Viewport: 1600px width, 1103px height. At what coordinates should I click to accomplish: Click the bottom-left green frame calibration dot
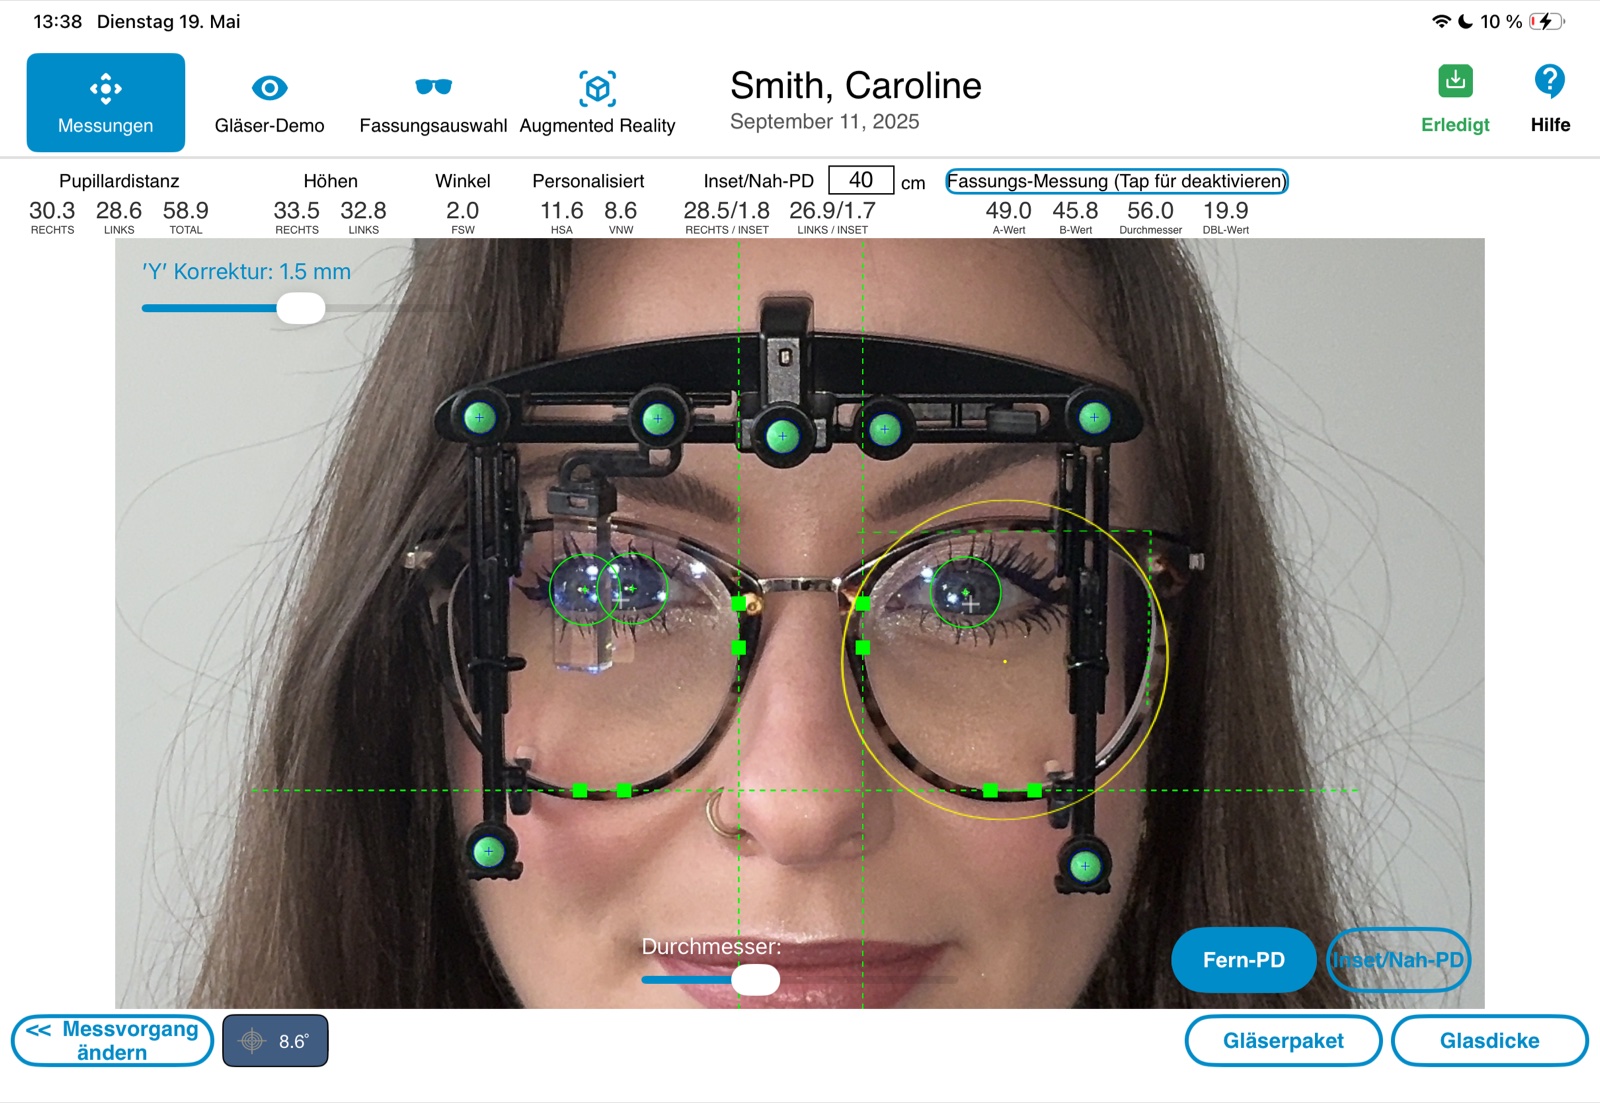[x=488, y=852]
